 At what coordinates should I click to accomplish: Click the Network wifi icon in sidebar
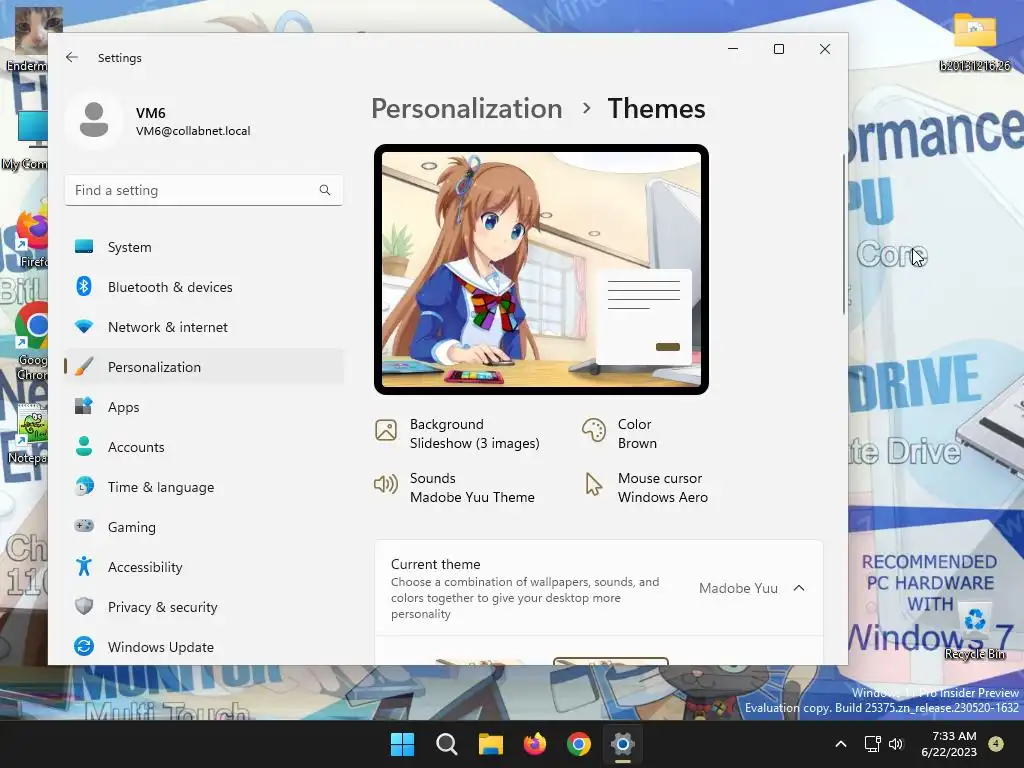point(84,327)
